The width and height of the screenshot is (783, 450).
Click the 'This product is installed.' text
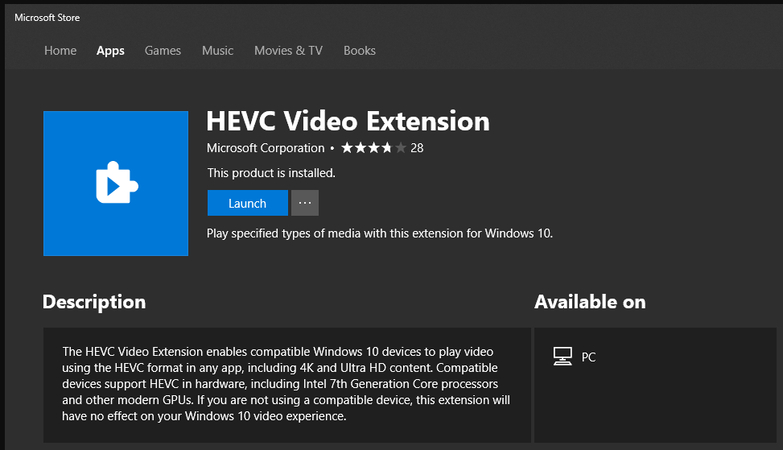coord(271,173)
